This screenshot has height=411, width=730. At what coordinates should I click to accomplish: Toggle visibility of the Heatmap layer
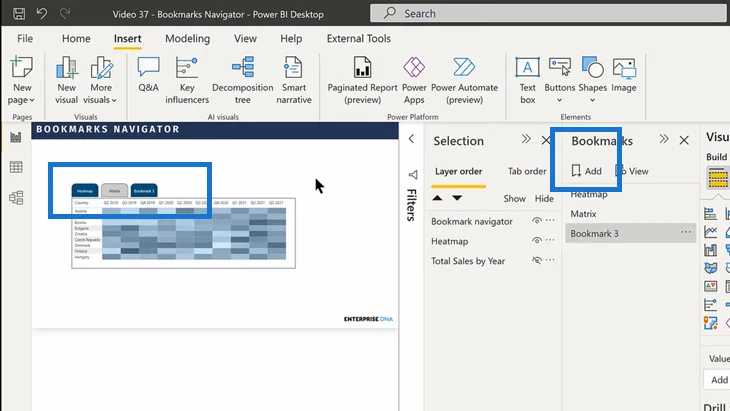[x=537, y=240]
